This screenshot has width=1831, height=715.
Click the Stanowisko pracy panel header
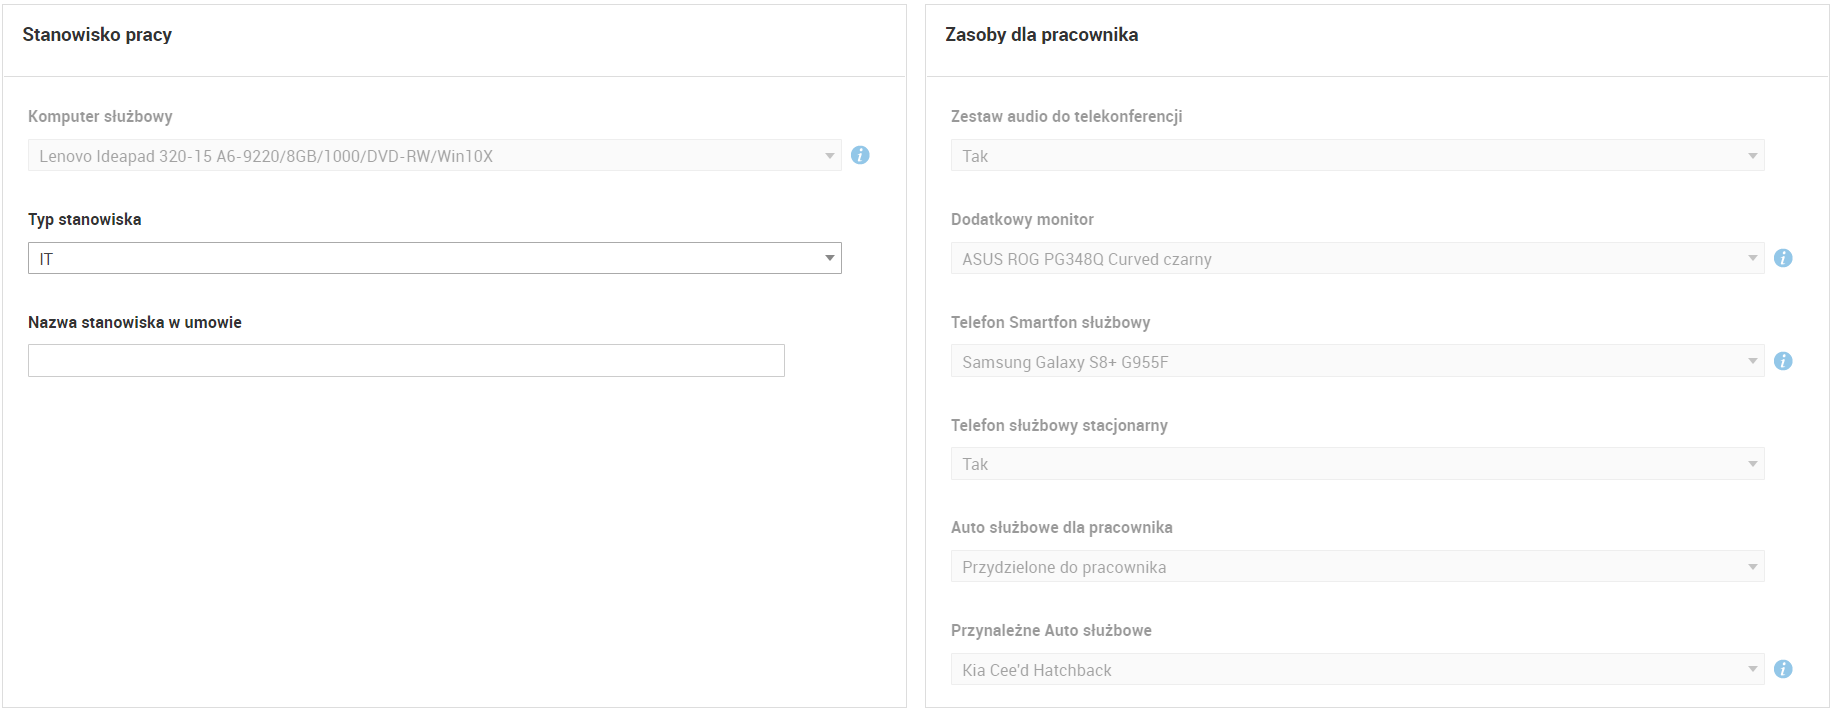pos(97,35)
